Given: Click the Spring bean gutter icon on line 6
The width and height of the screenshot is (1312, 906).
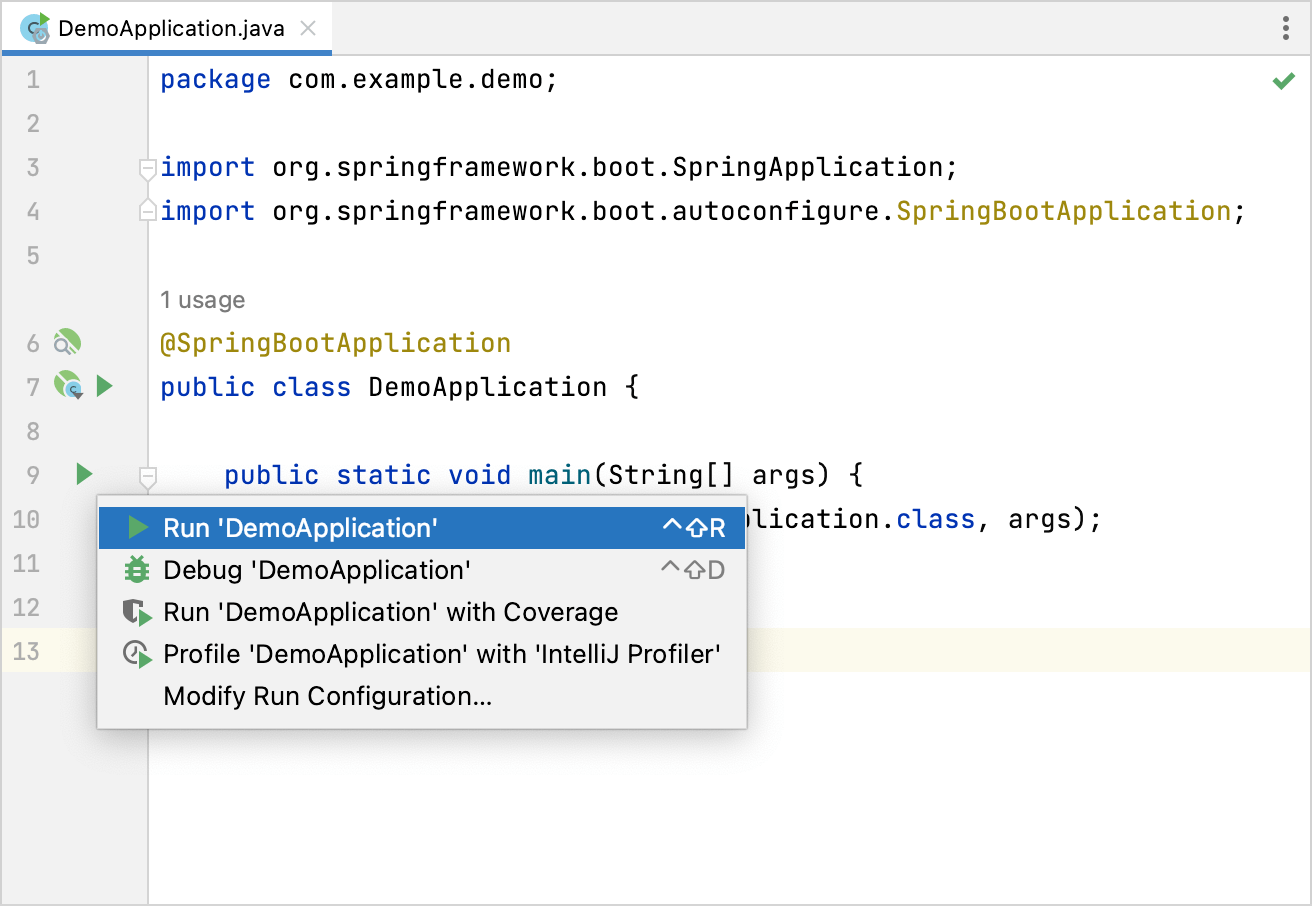Looking at the screenshot, I should (66, 342).
